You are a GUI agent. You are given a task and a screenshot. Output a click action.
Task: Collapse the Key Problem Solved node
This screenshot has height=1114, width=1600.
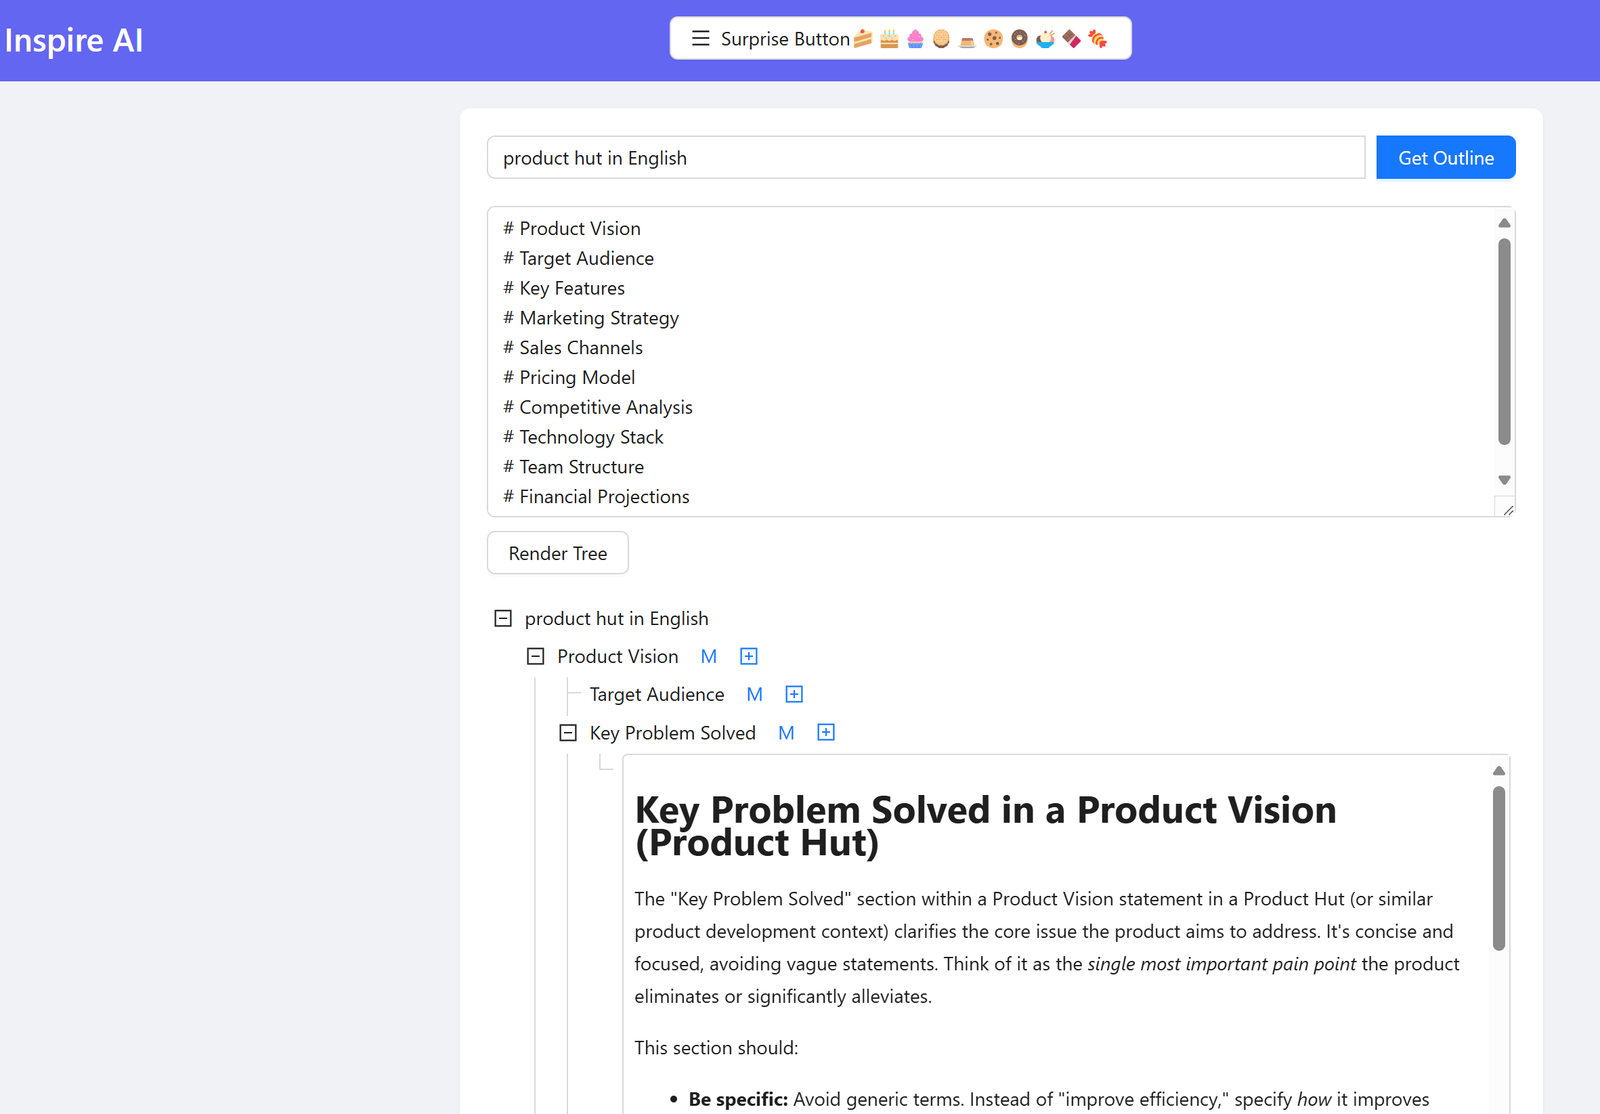[568, 733]
